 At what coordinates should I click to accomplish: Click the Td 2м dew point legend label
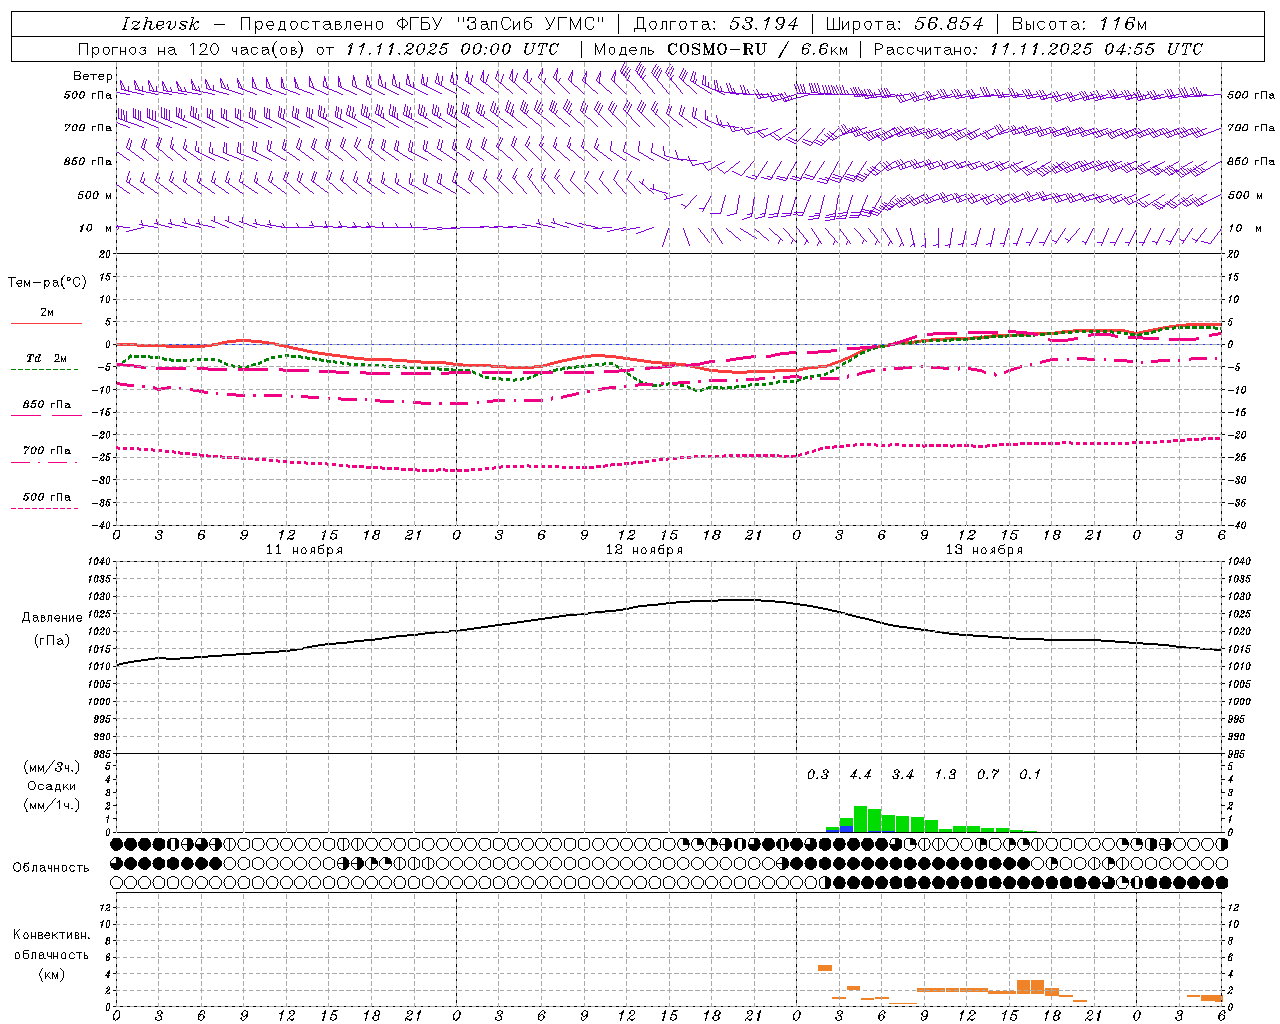click(46, 358)
